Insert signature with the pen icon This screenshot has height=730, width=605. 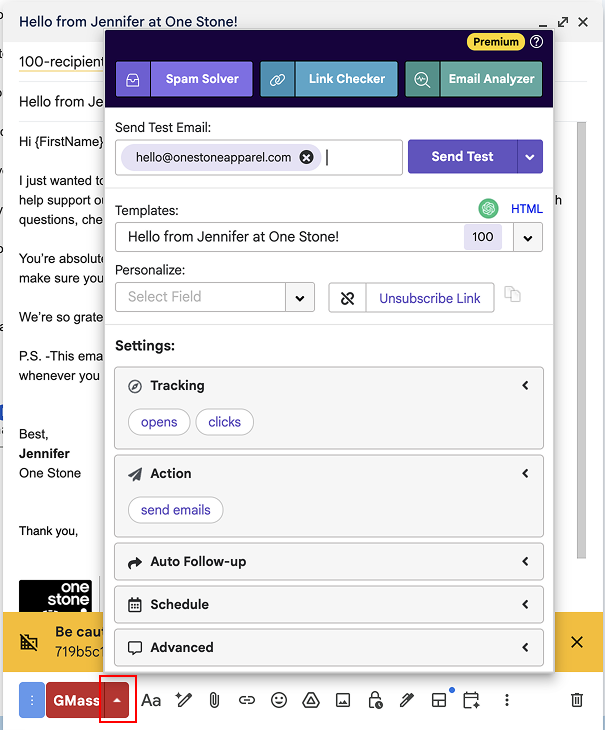[406, 700]
